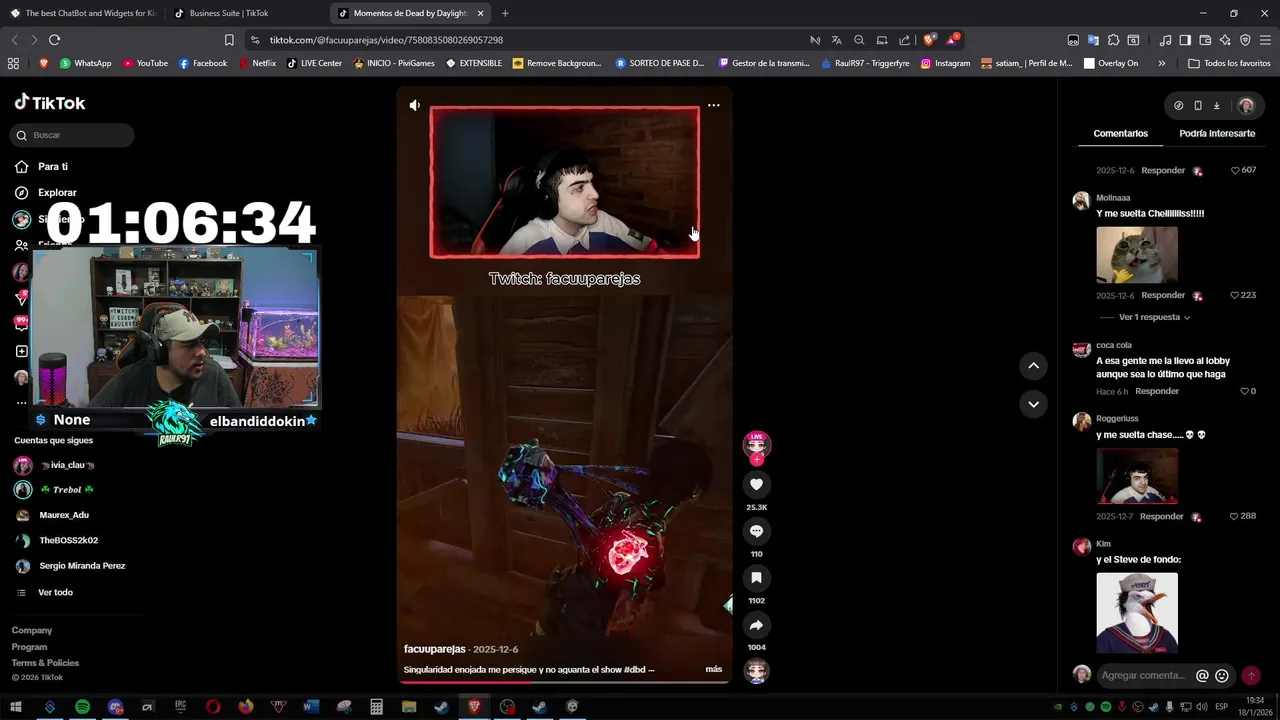Open video comments via speech bubble icon
Image resolution: width=1280 pixels, height=720 pixels.
coord(756,531)
